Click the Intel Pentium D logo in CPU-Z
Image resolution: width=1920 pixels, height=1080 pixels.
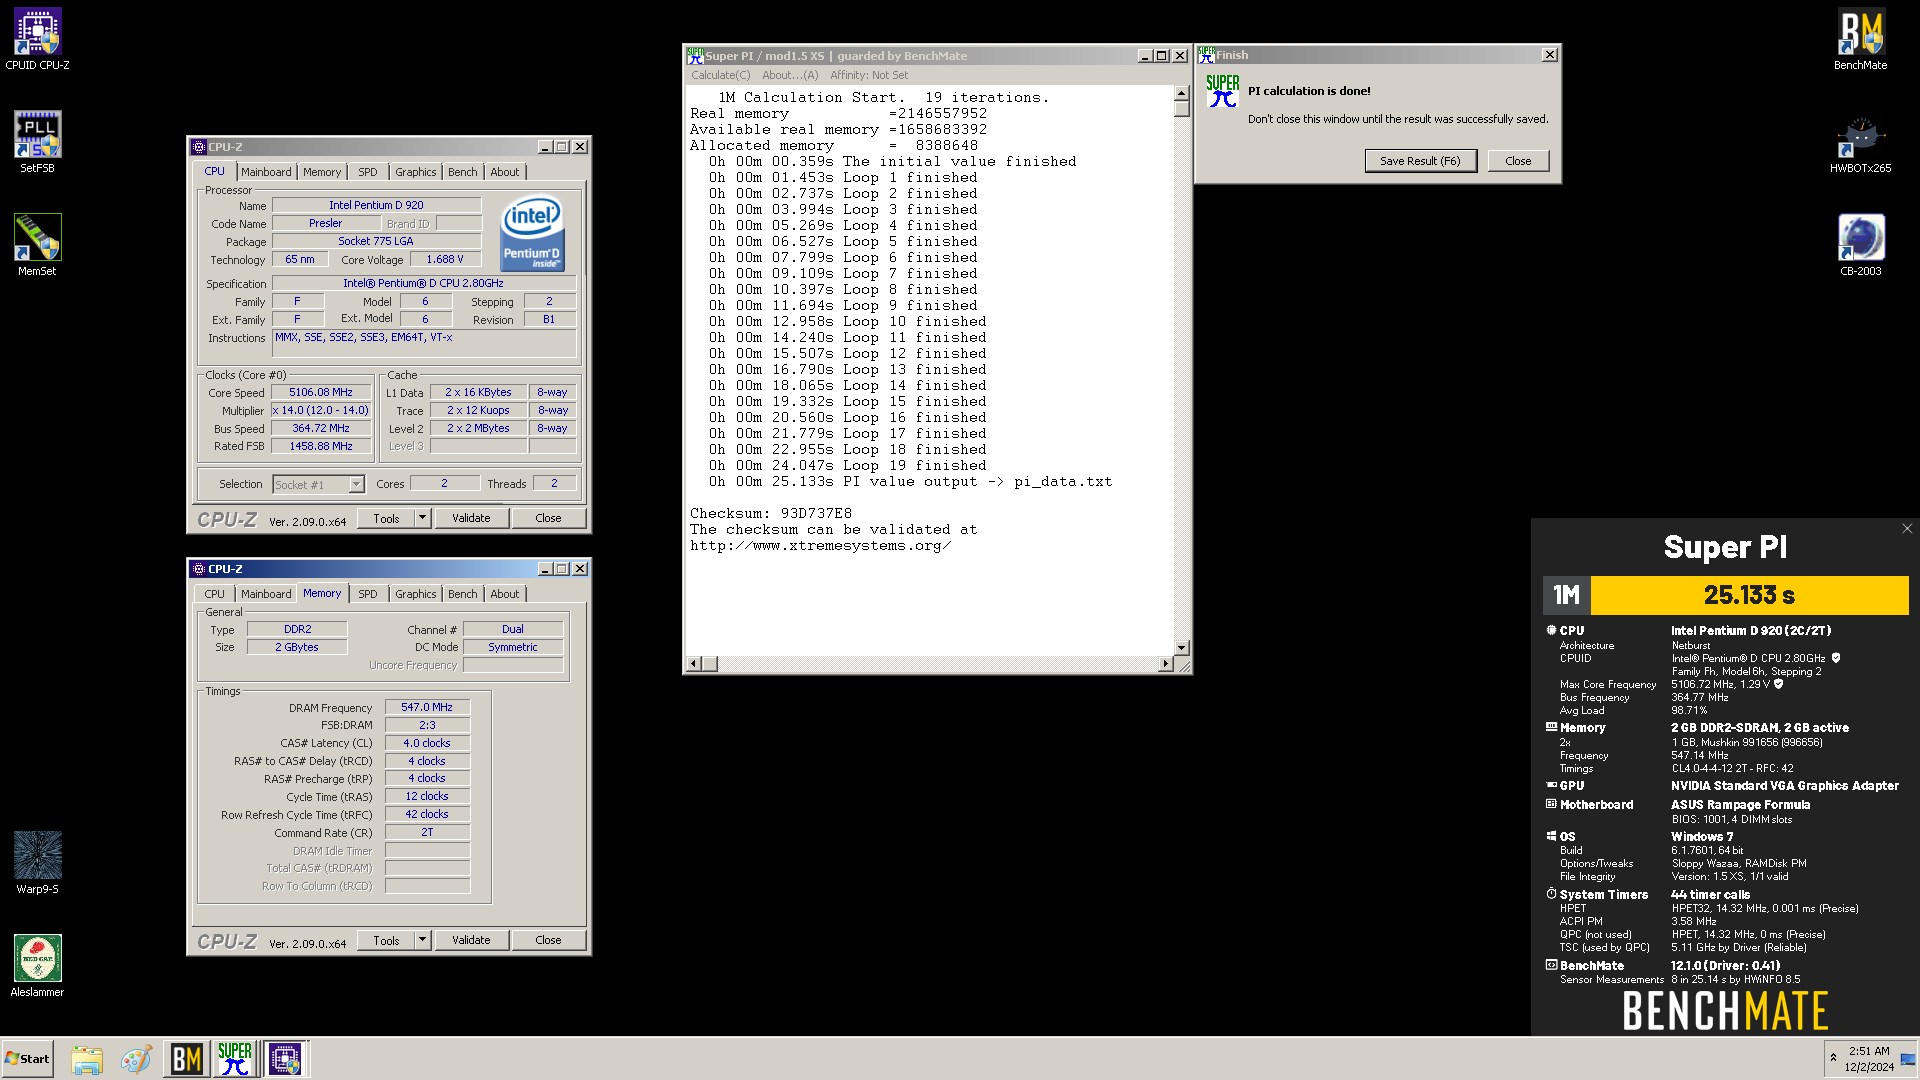click(x=532, y=233)
